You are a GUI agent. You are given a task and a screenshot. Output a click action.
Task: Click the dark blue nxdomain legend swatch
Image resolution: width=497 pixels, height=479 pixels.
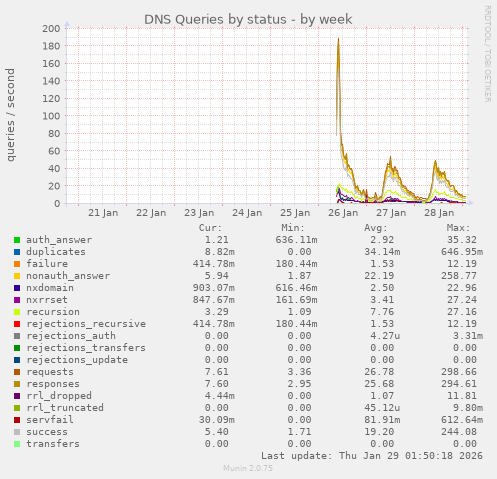pyautogui.click(x=17, y=288)
